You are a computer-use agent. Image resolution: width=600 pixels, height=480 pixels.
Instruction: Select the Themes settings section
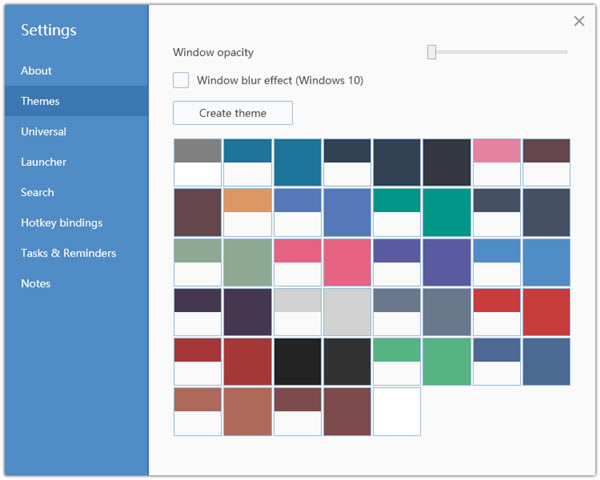[x=40, y=101]
